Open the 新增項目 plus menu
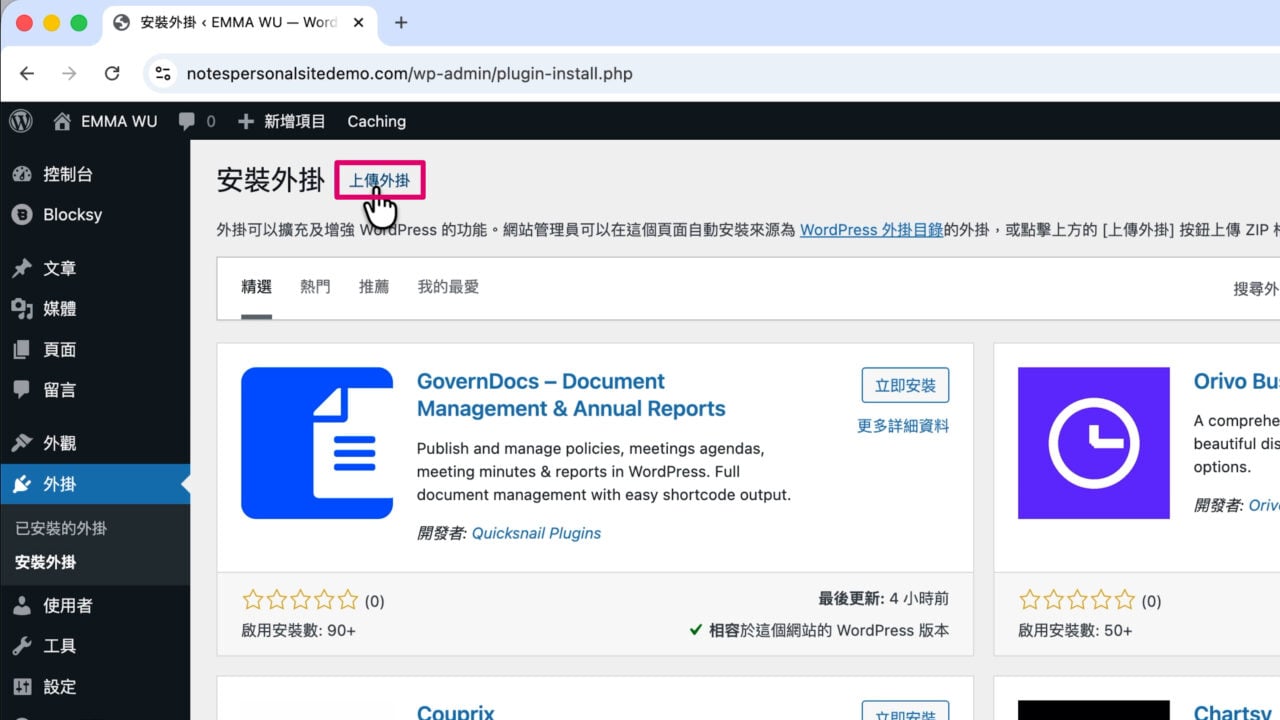 [282, 121]
